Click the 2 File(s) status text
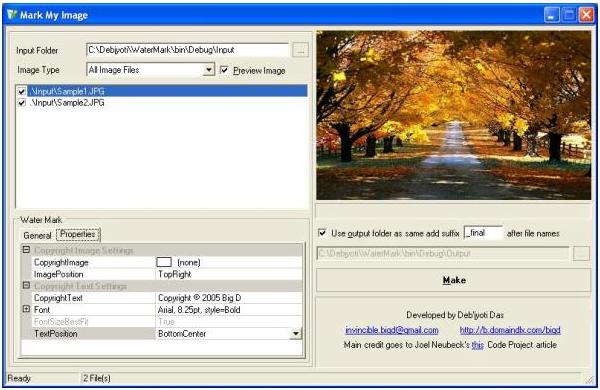 click(97, 378)
